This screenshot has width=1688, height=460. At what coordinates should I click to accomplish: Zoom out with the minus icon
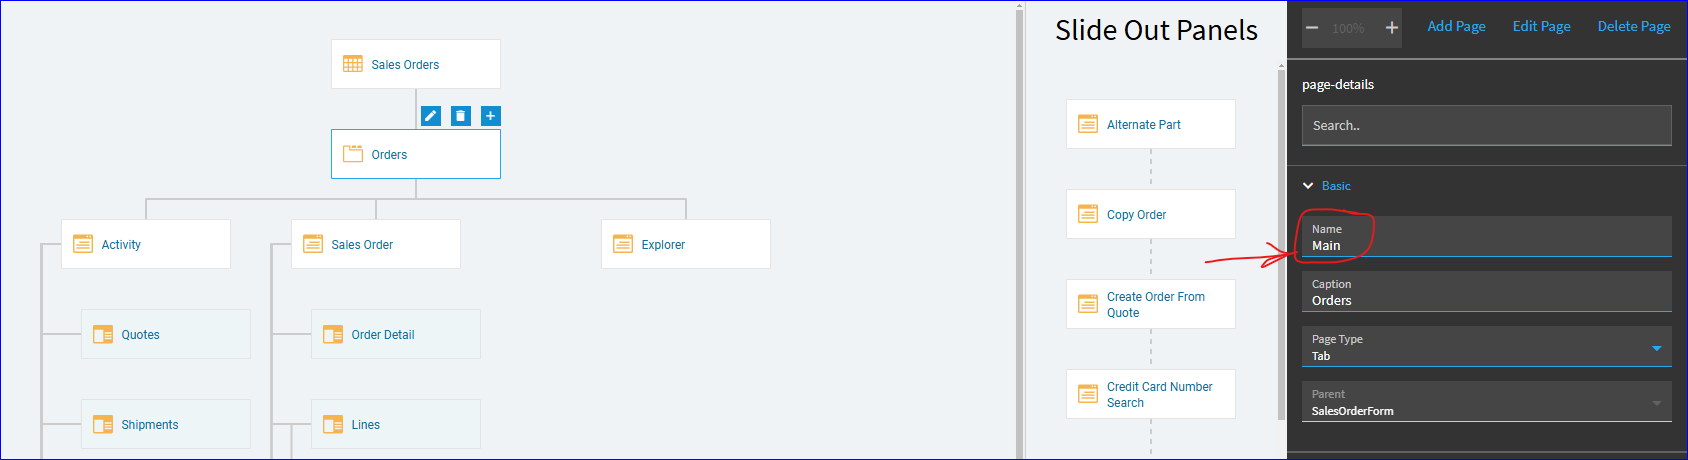(x=1312, y=28)
